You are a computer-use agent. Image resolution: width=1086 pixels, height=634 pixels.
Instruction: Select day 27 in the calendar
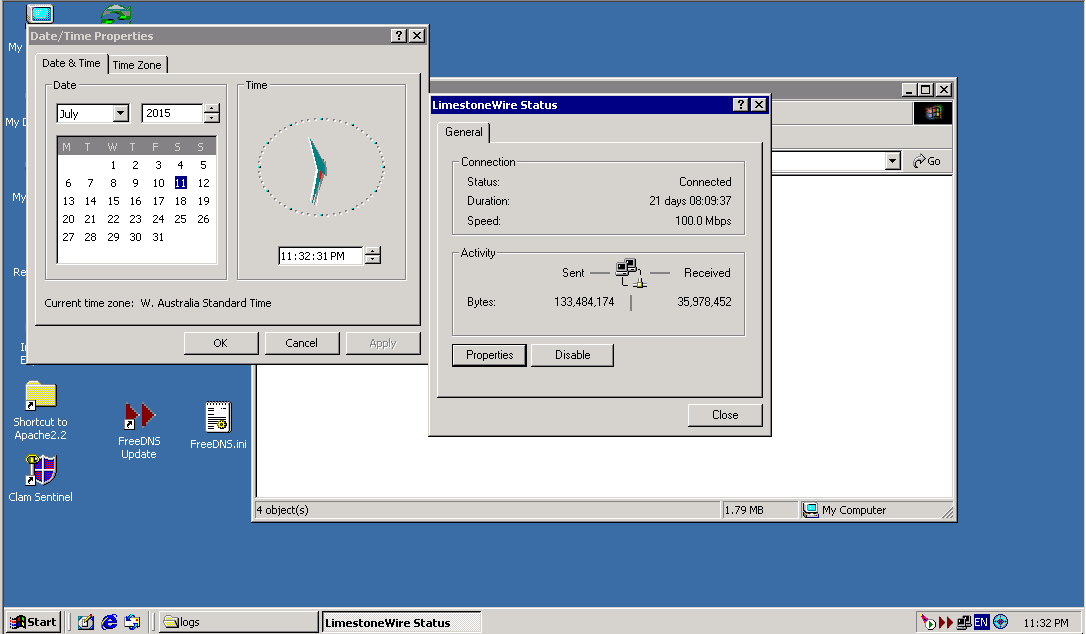pos(68,237)
